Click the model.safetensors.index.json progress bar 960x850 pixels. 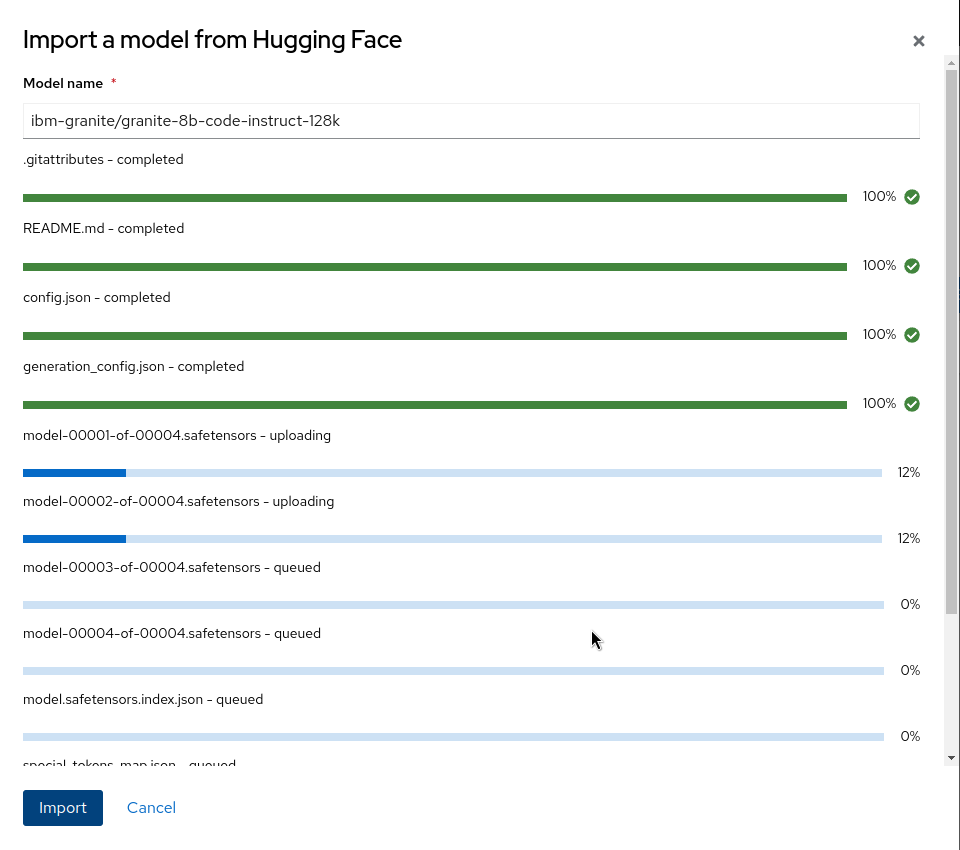[x=454, y=737]
